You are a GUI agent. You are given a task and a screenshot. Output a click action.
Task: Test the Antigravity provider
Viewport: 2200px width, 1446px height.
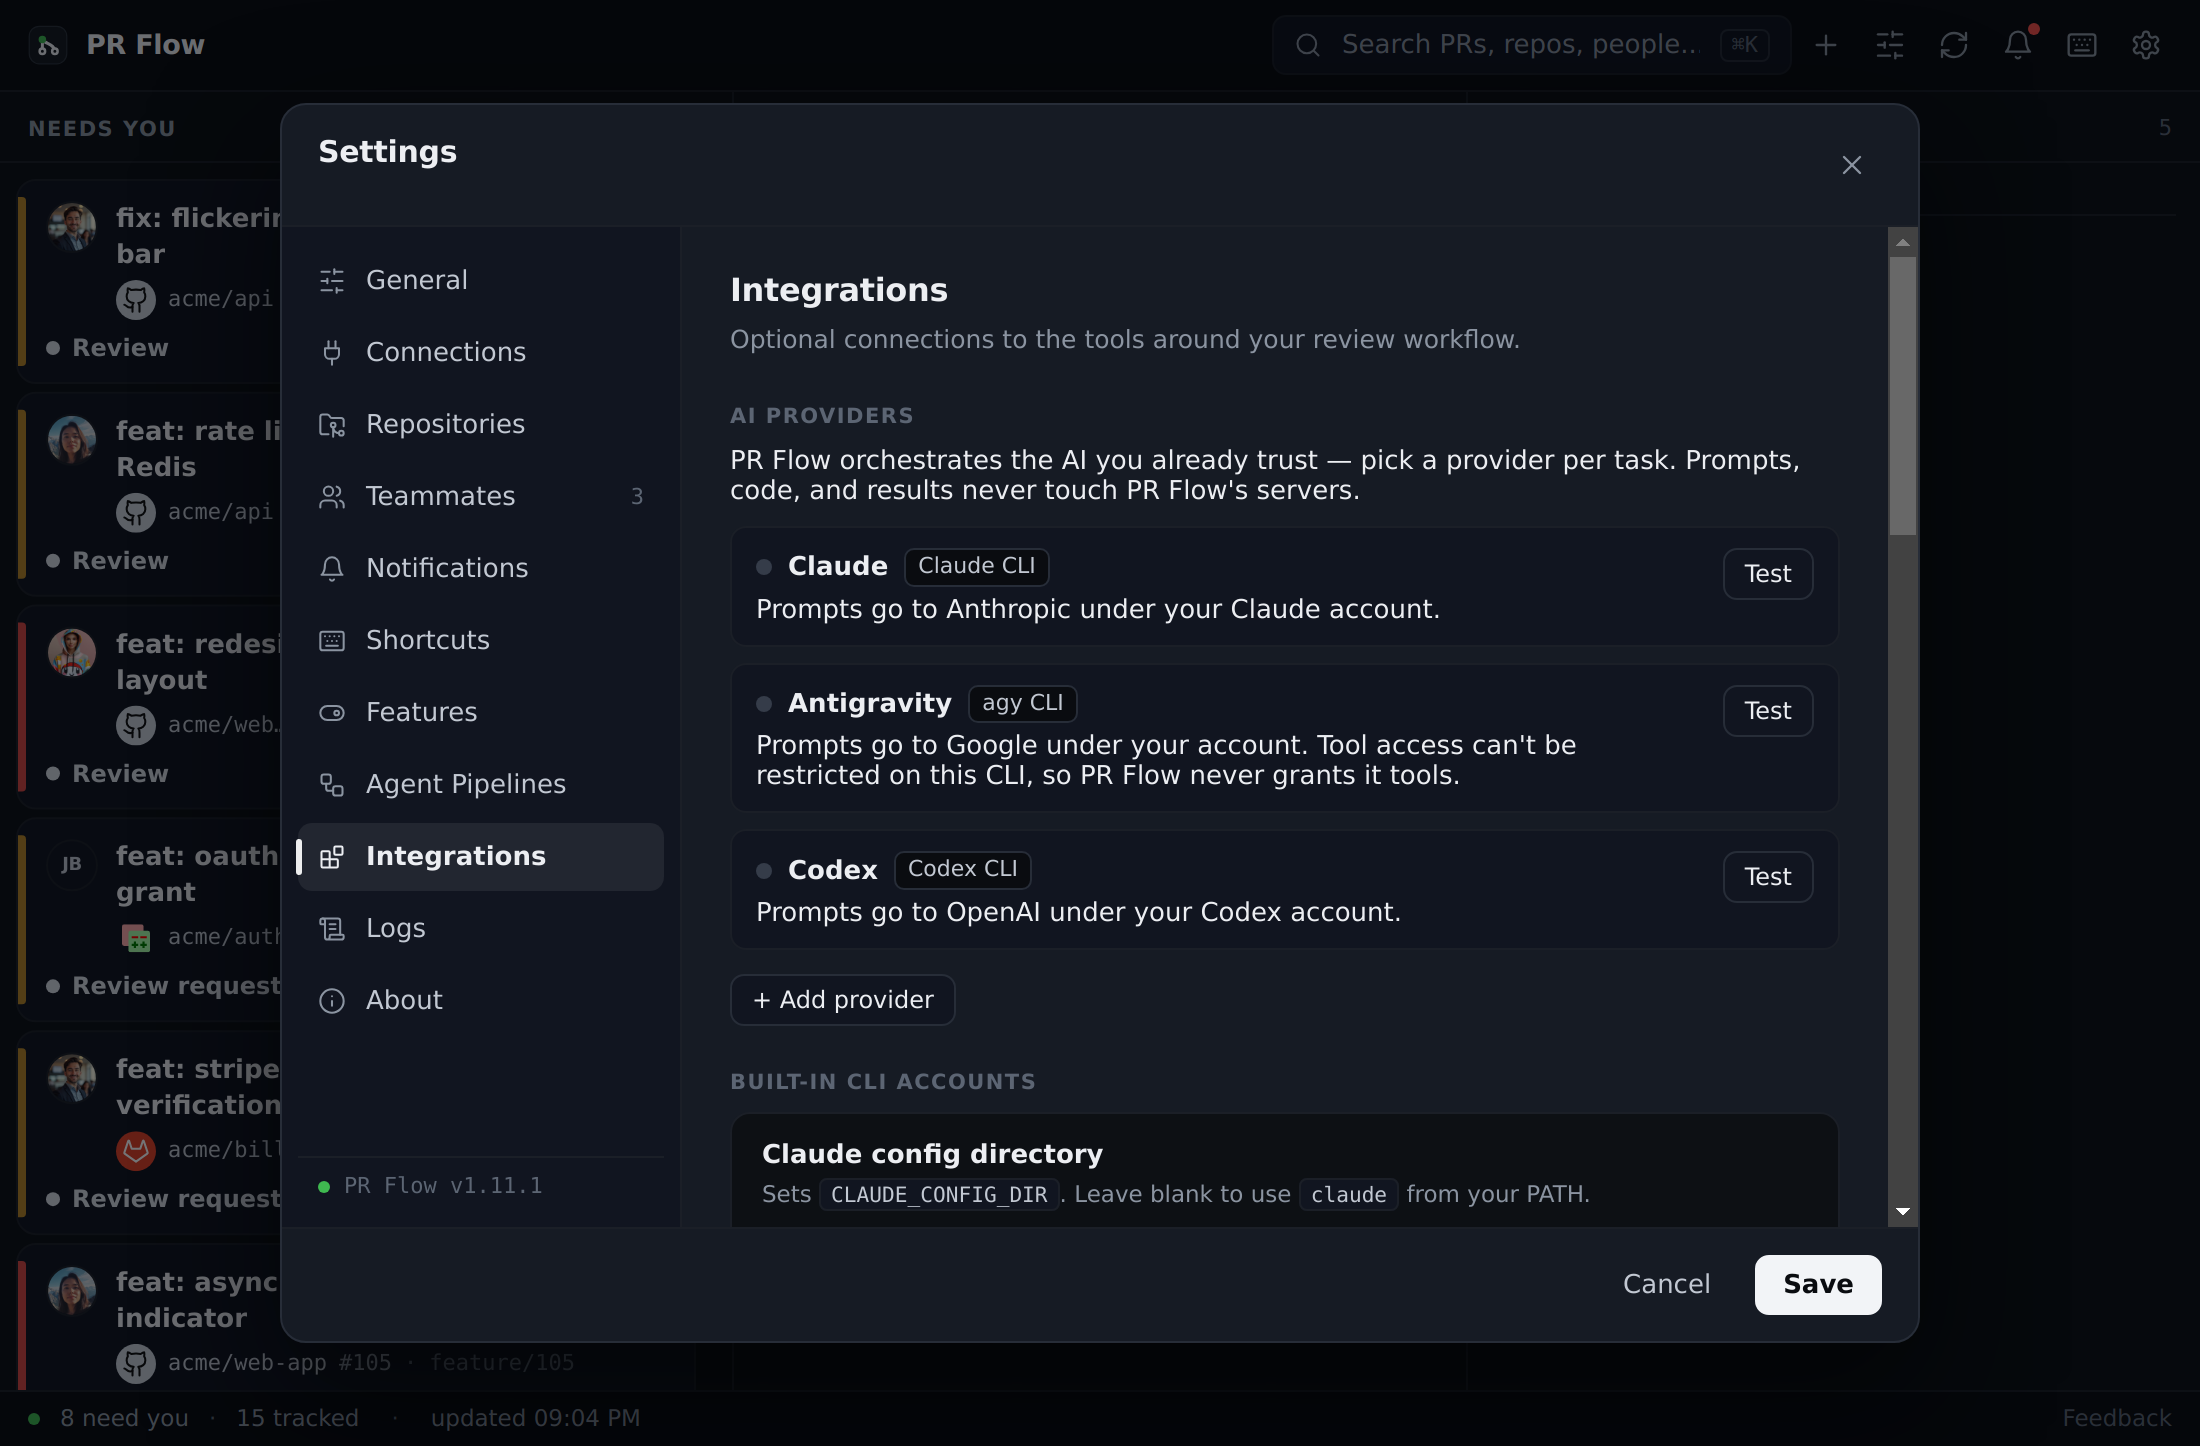1767,711
